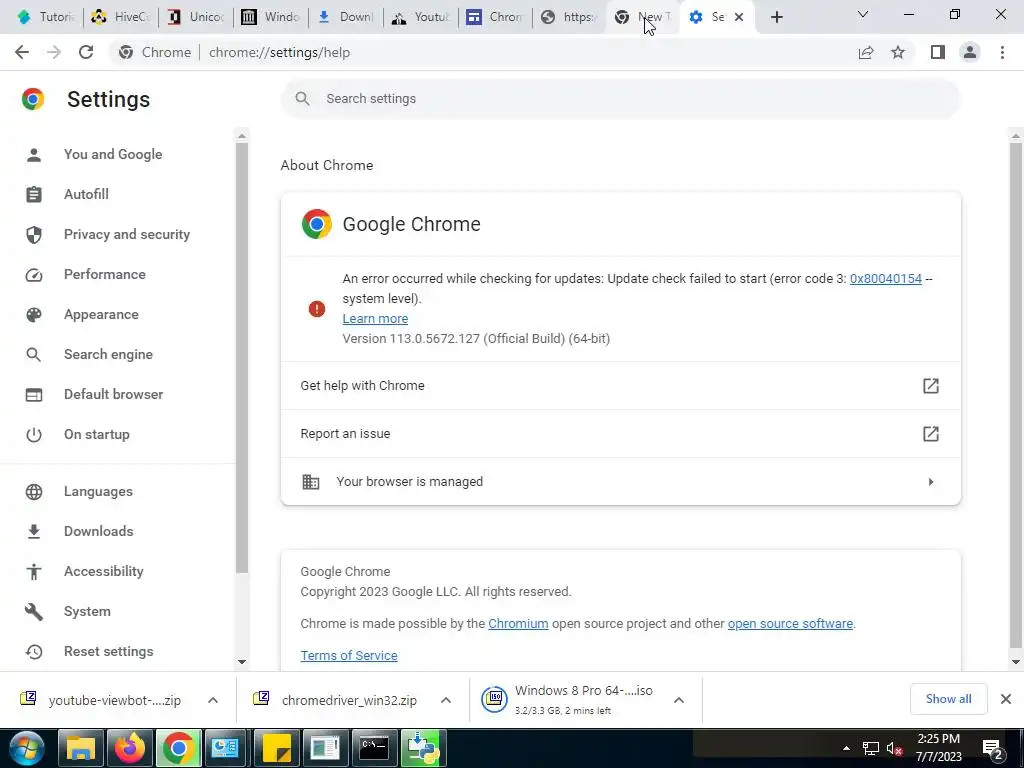Click the browser back arrow
The width and height of the screenshot is (1024, 768).
(x=22, y=52)
